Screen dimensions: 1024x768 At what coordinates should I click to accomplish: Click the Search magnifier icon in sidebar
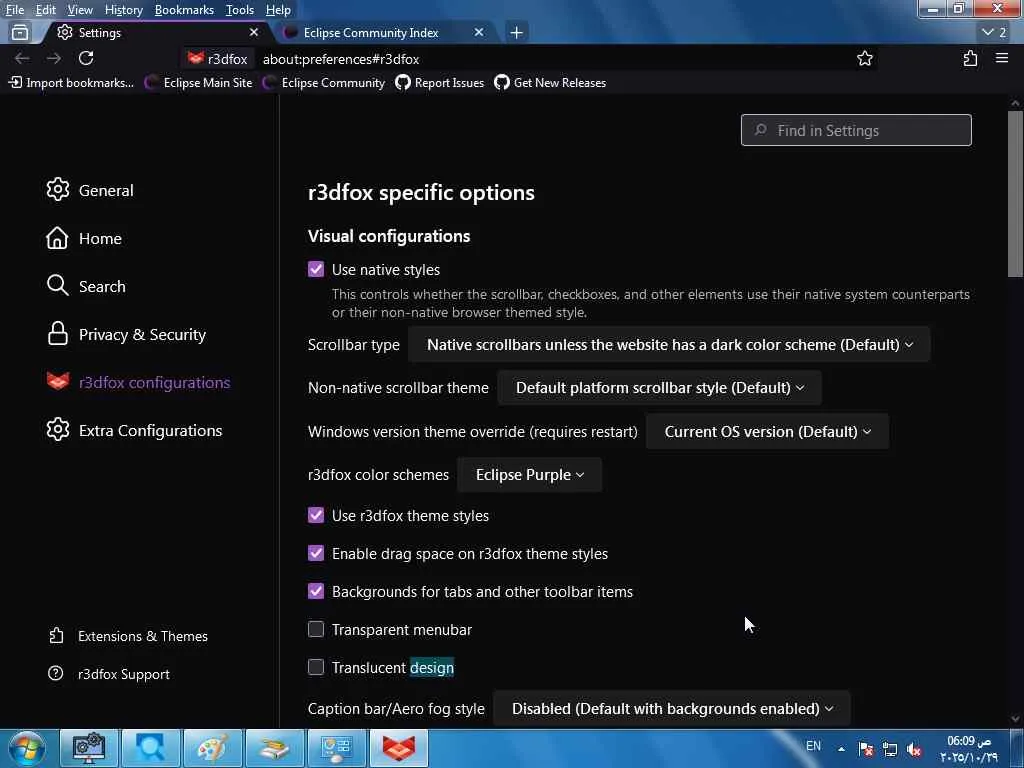tap(57, 285)
